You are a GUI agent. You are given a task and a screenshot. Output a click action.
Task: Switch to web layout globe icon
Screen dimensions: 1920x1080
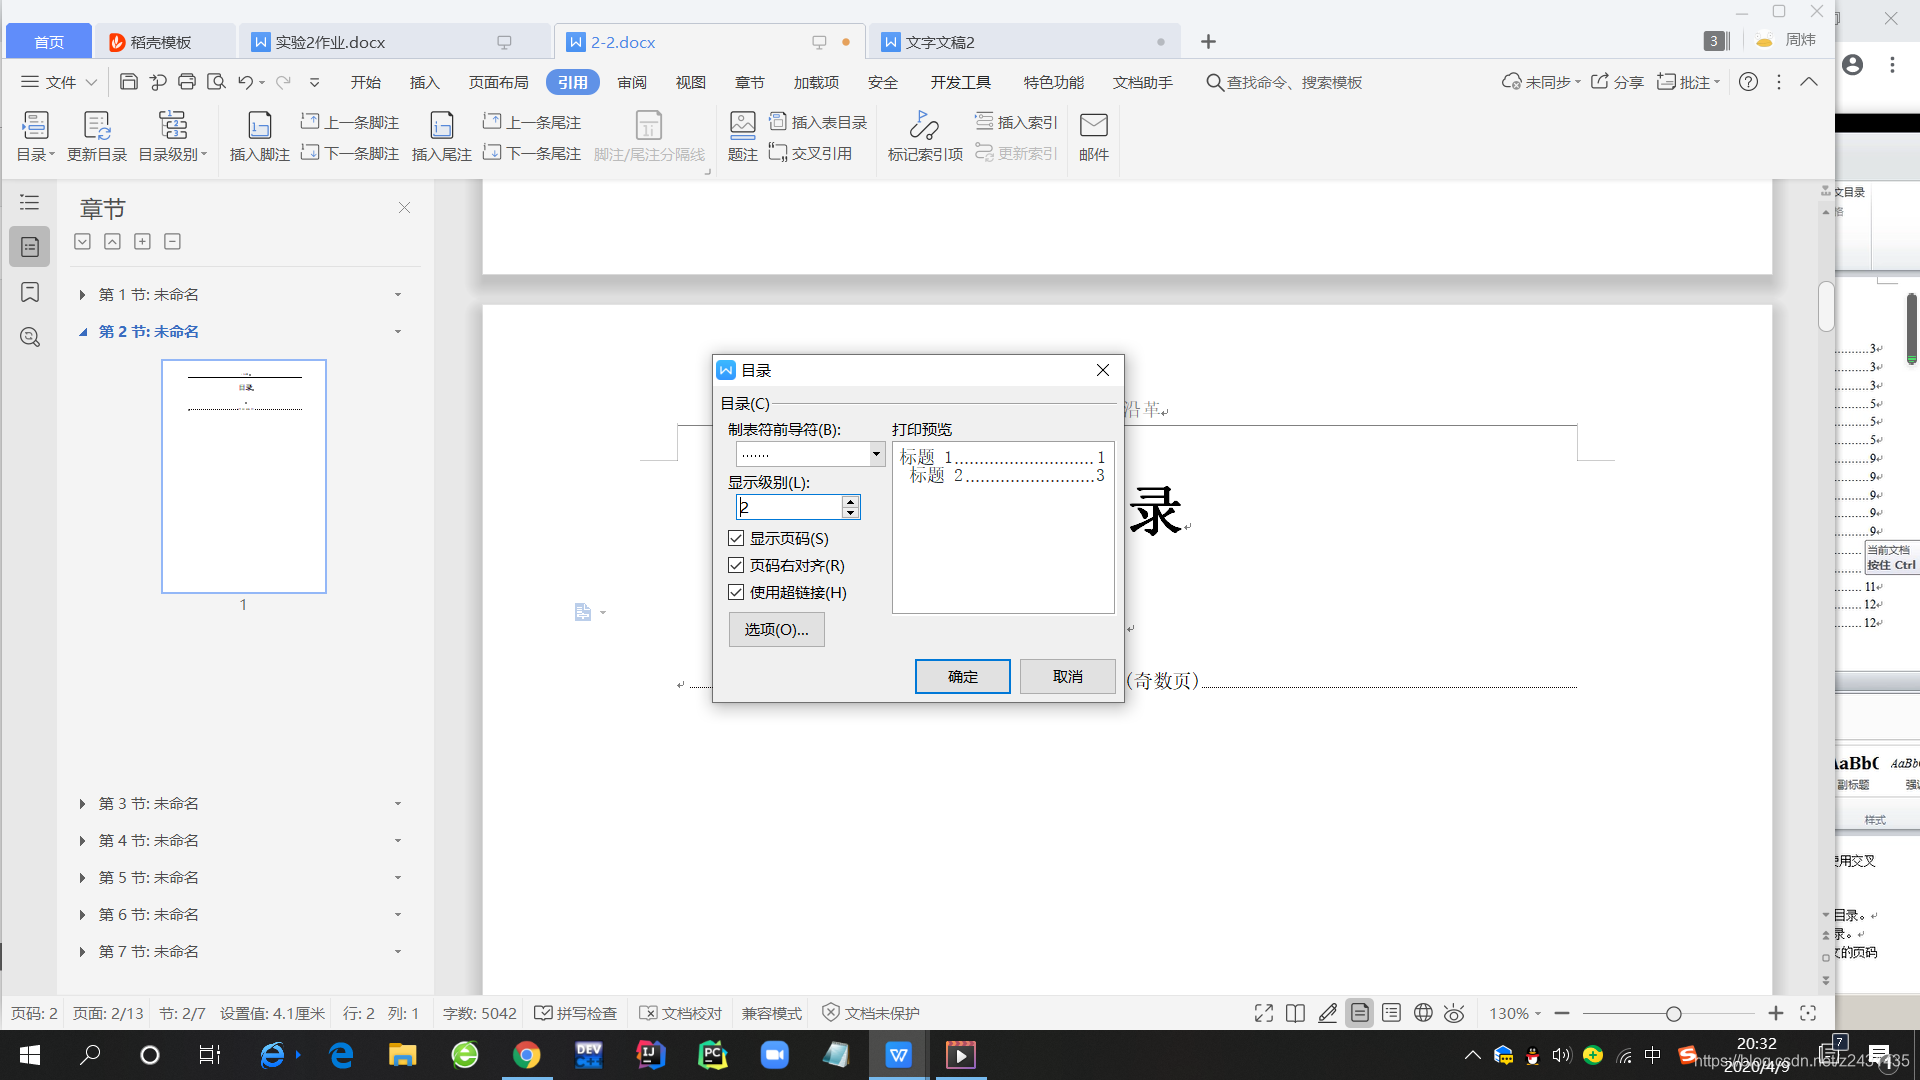click(x=1423, y=1013)
